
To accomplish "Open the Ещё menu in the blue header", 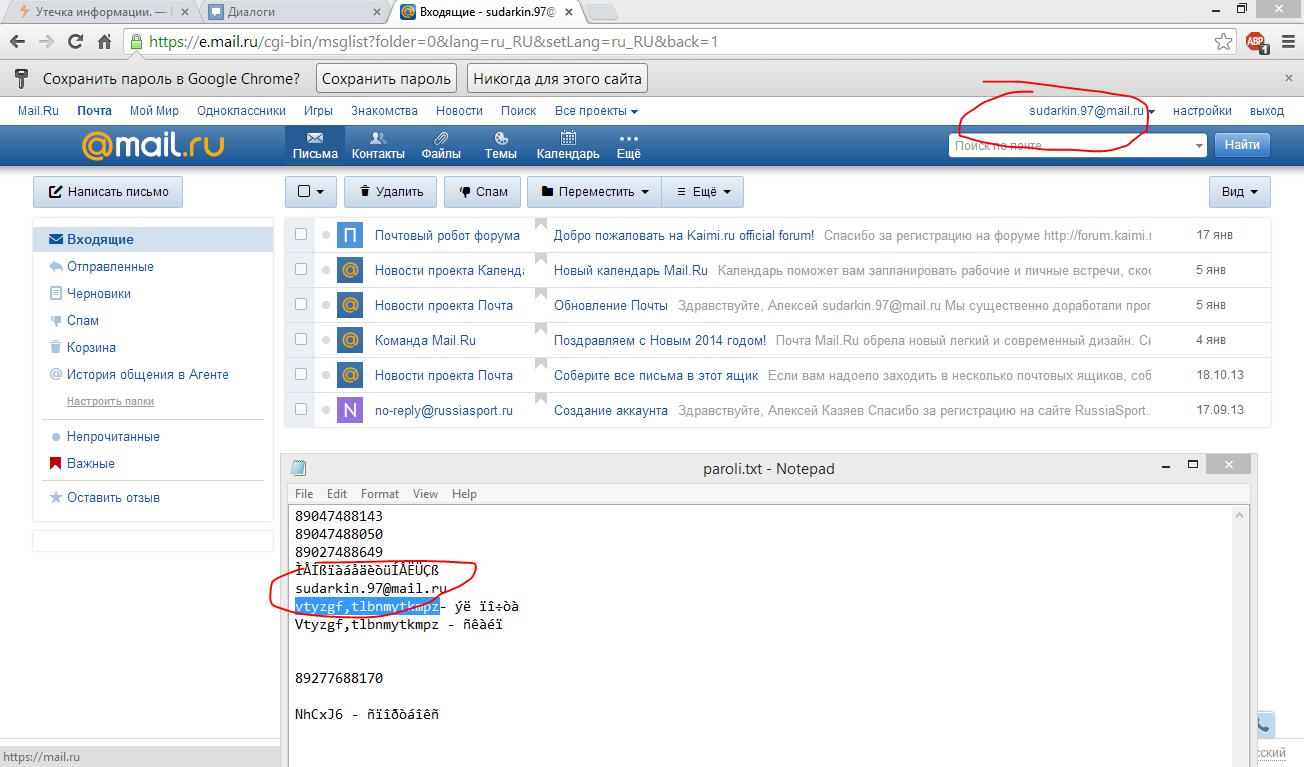I will tap(628, 146).
